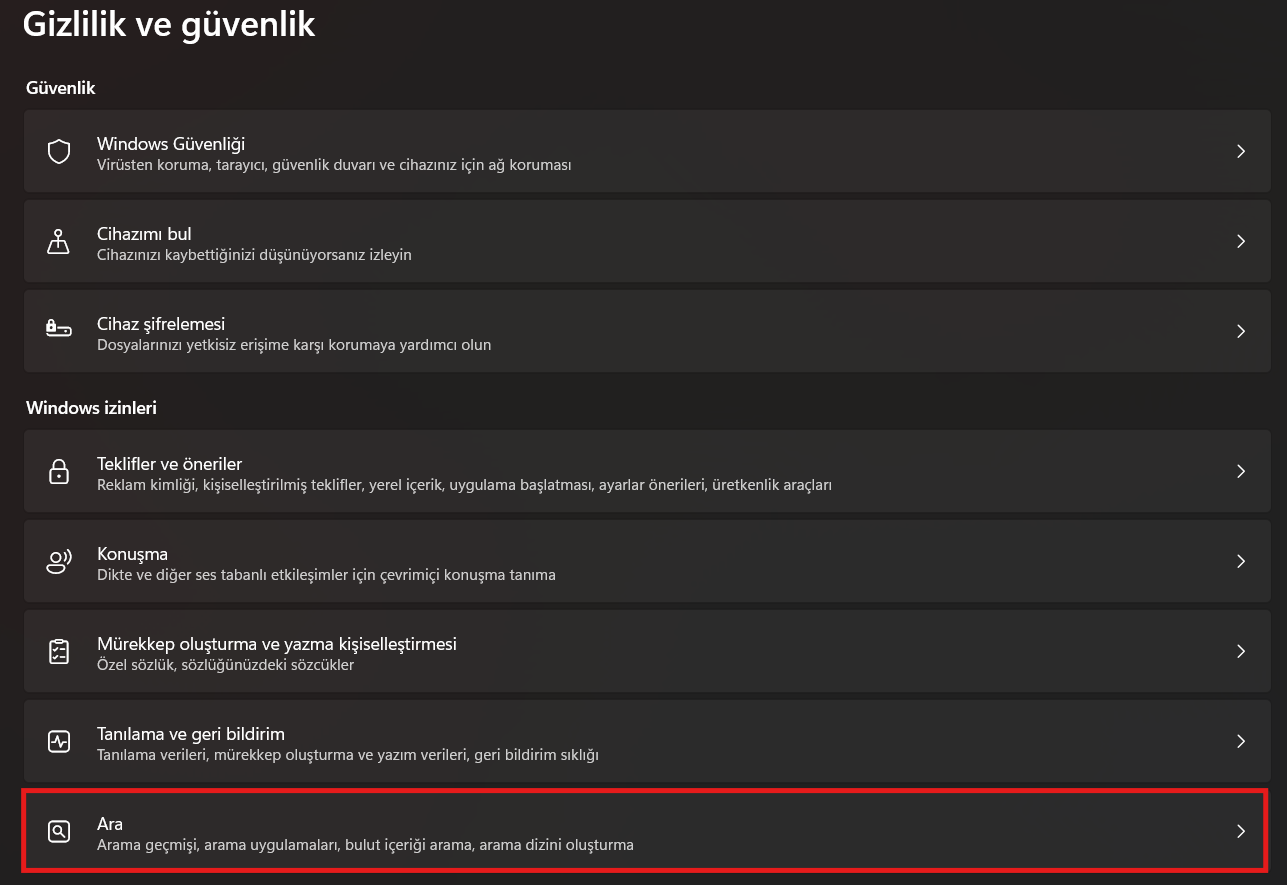Expand Windows Güvenliği via its chevron
Screen dimensions: 1287x885
[x=1241, y=151]
